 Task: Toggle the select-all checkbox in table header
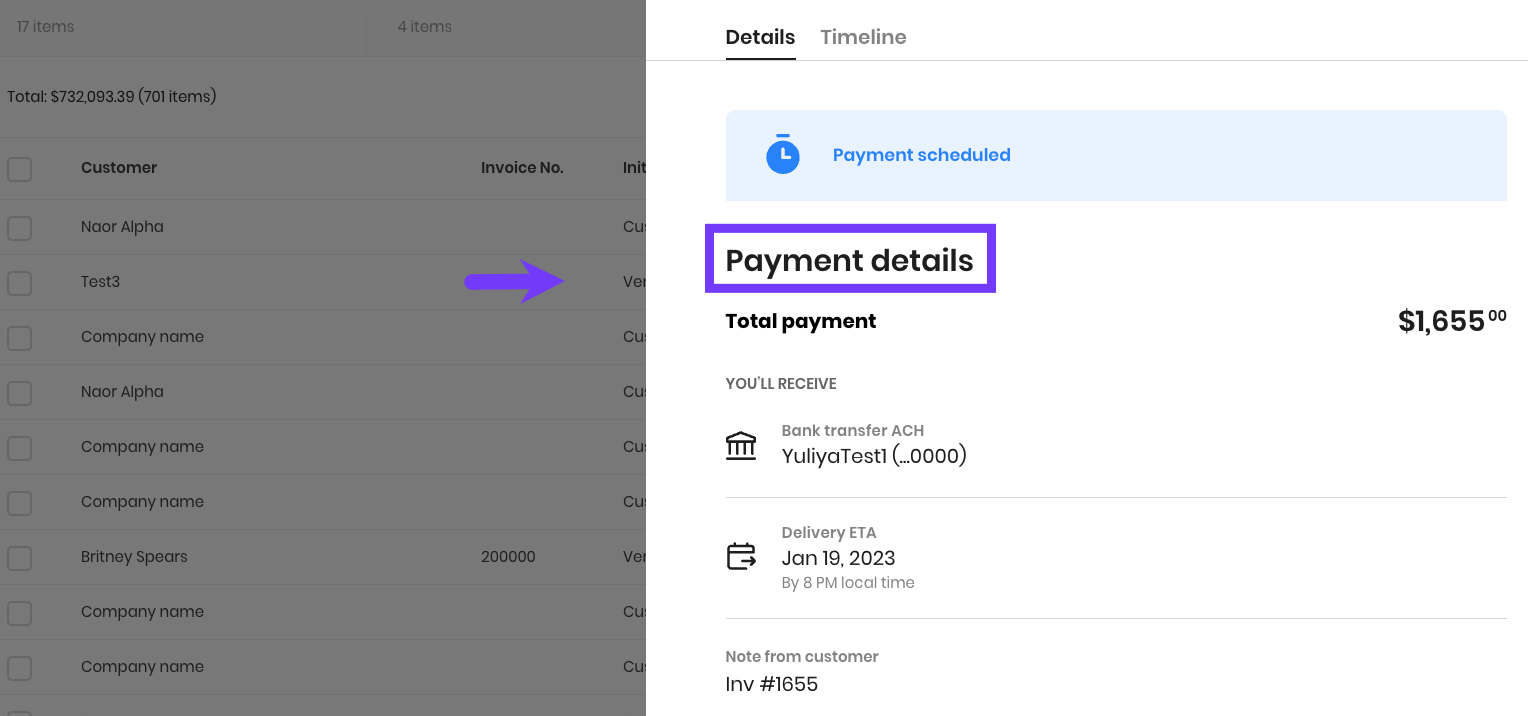19,169
